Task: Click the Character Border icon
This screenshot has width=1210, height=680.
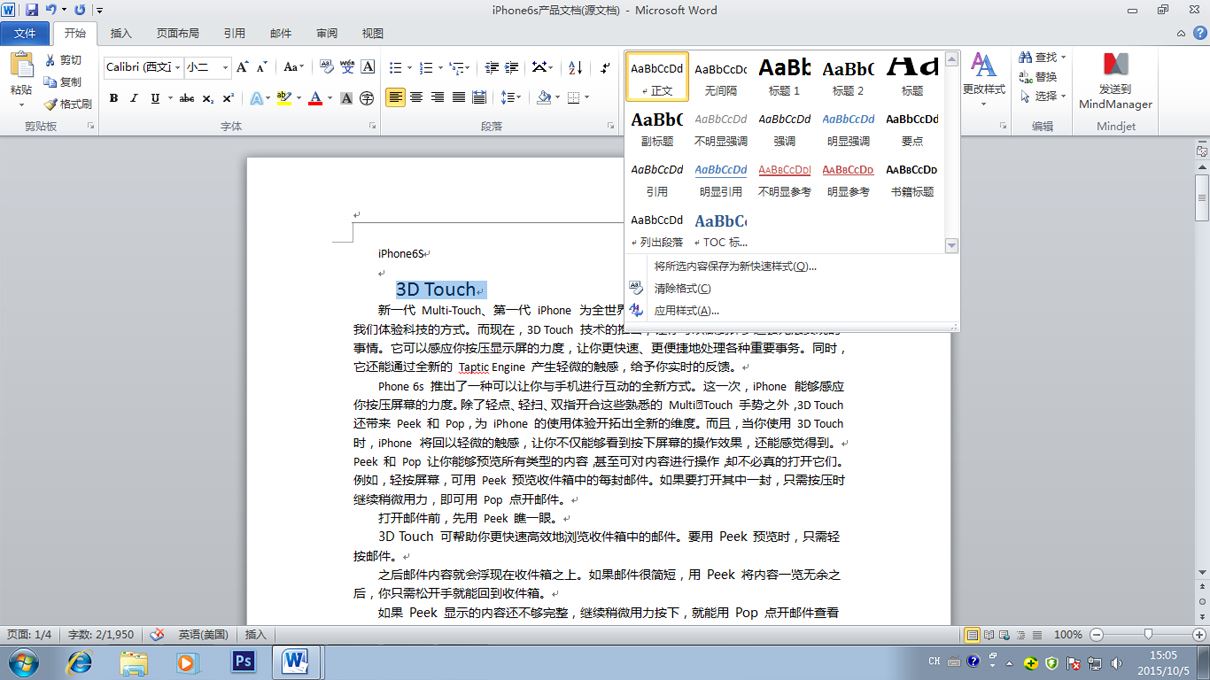Action: (x=368, y=67)
